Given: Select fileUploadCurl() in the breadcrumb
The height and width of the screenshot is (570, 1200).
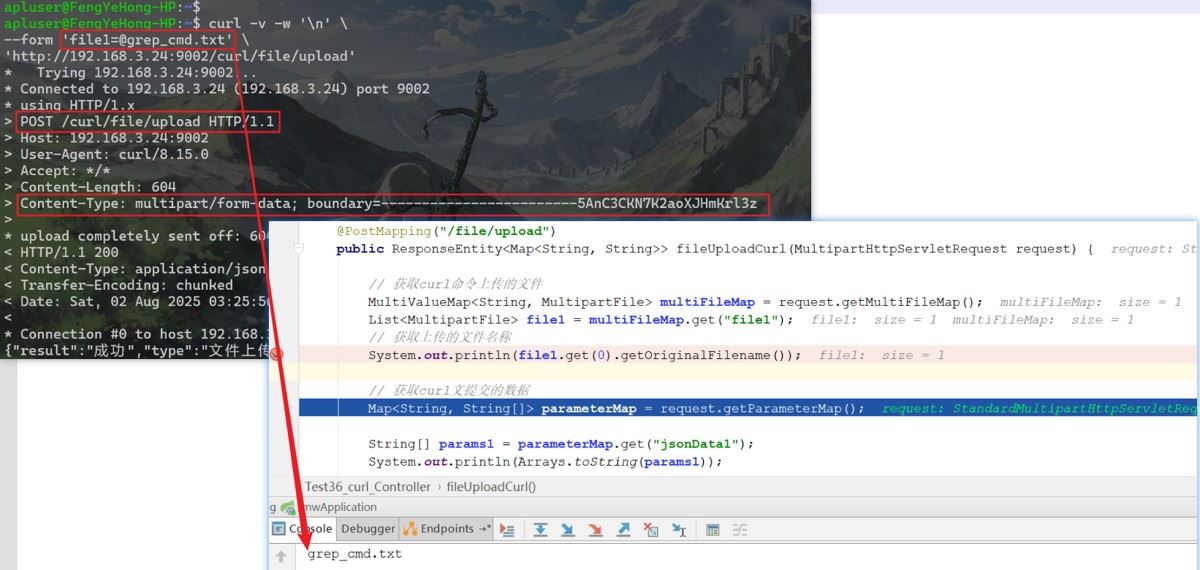Looking at the screenshot, I should tap(491, 487).
